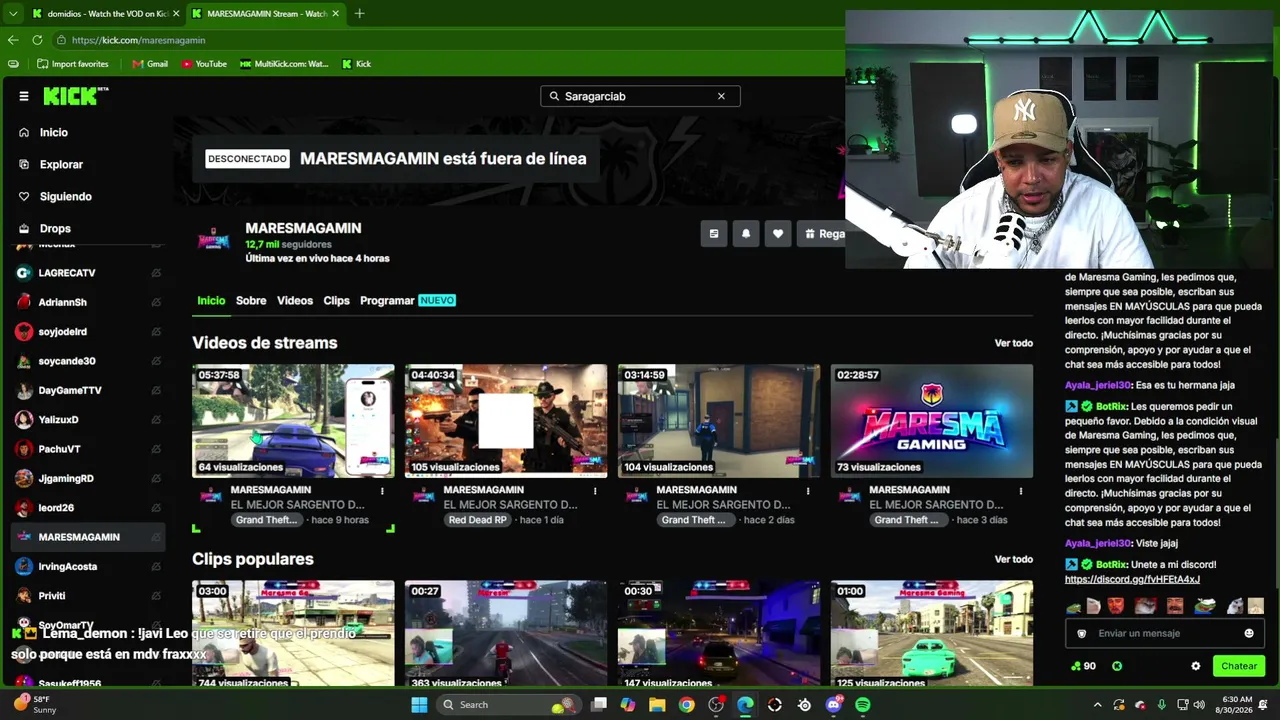1280x720 pixels.
Task: Switch to the Sobre tab
Action: point(251,300)
